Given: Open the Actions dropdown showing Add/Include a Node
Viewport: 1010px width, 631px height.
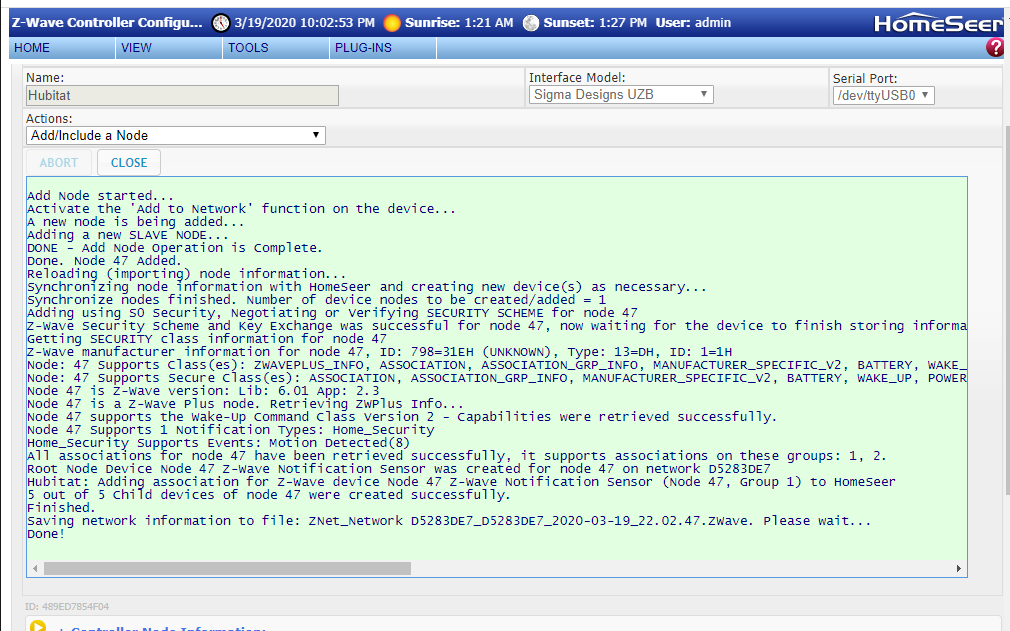Looking at the screenshot, I should coord(175,135).
